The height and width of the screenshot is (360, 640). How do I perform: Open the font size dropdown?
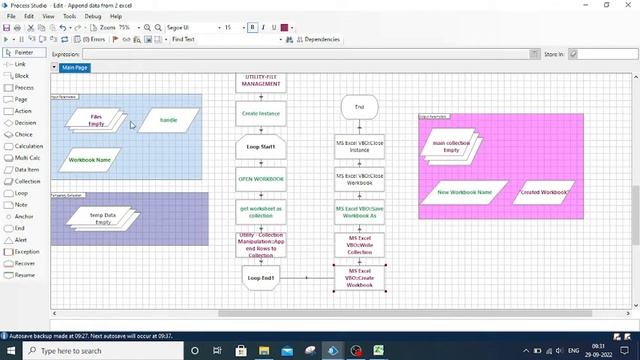[x=244, y=28]
